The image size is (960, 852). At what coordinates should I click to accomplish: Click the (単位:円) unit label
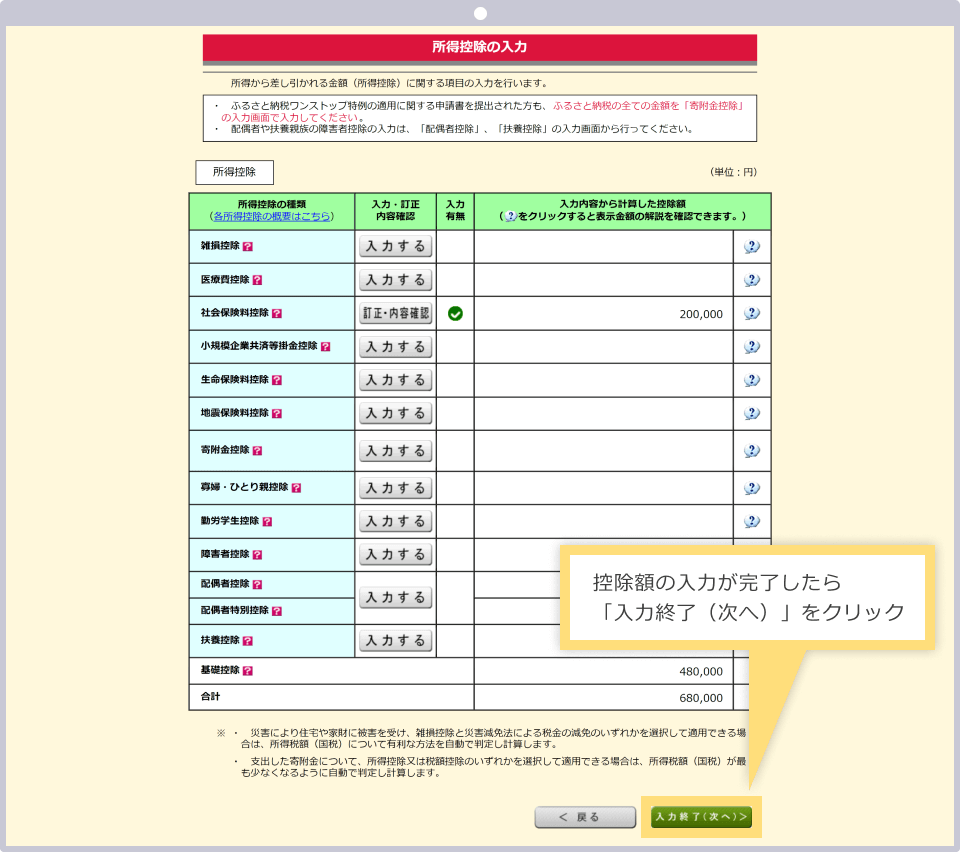point(733,172)
